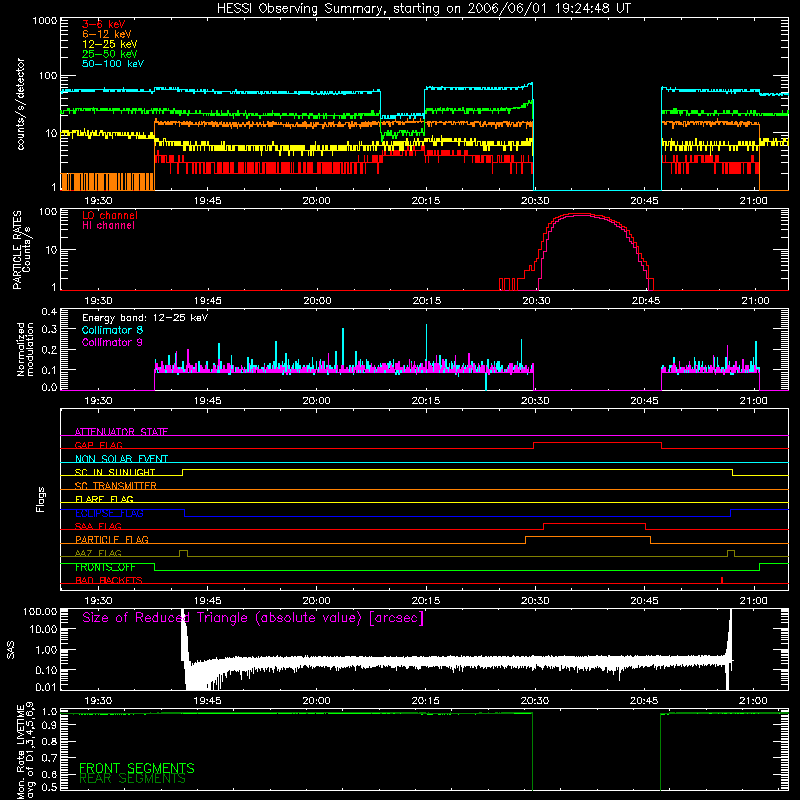
Task: Click the SAS axis label
Action: pyautogui.click(x=10, y=649)
